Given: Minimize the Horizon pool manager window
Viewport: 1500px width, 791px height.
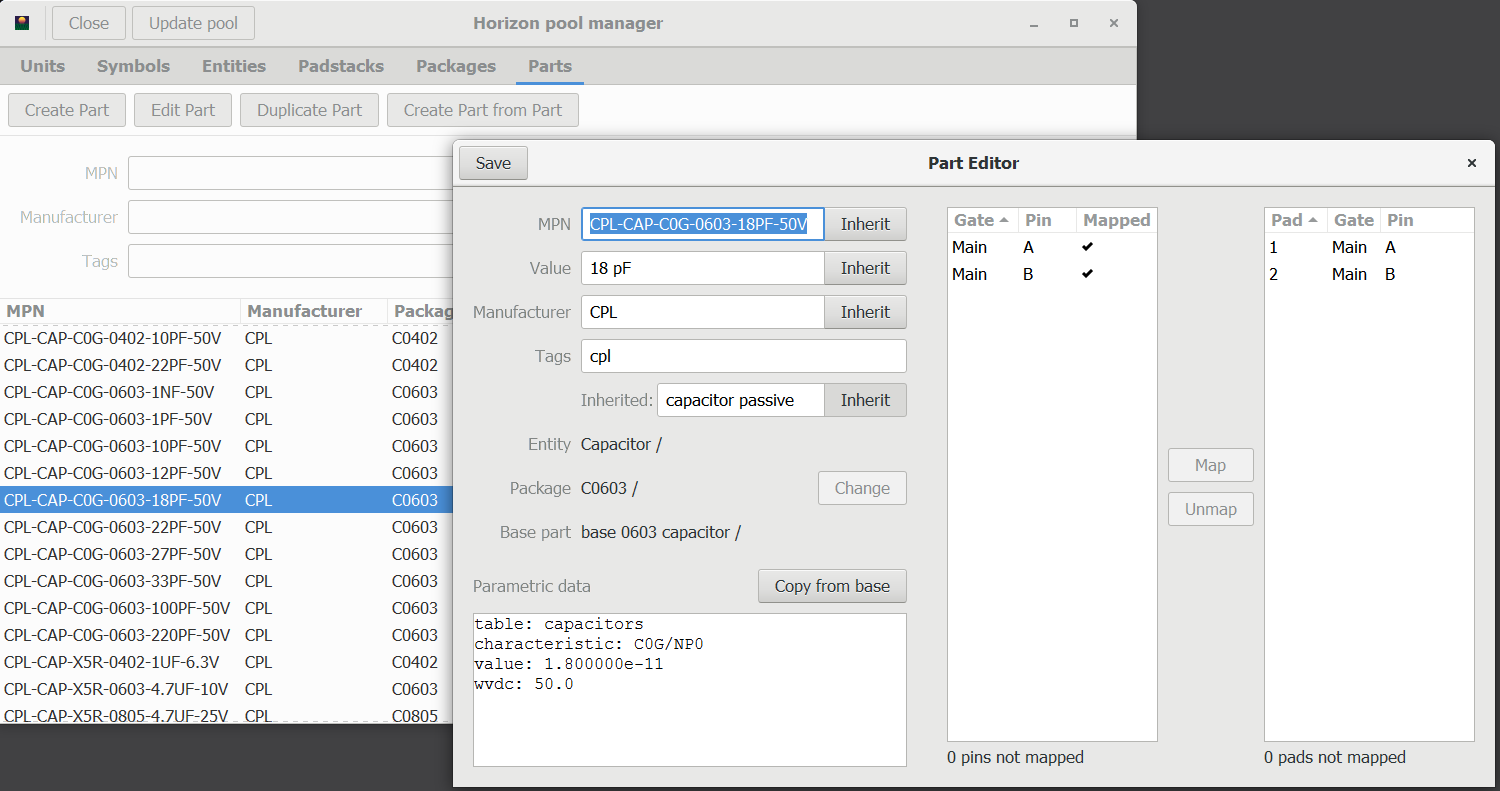Looking at the screenshot, I should (1033, 23).
